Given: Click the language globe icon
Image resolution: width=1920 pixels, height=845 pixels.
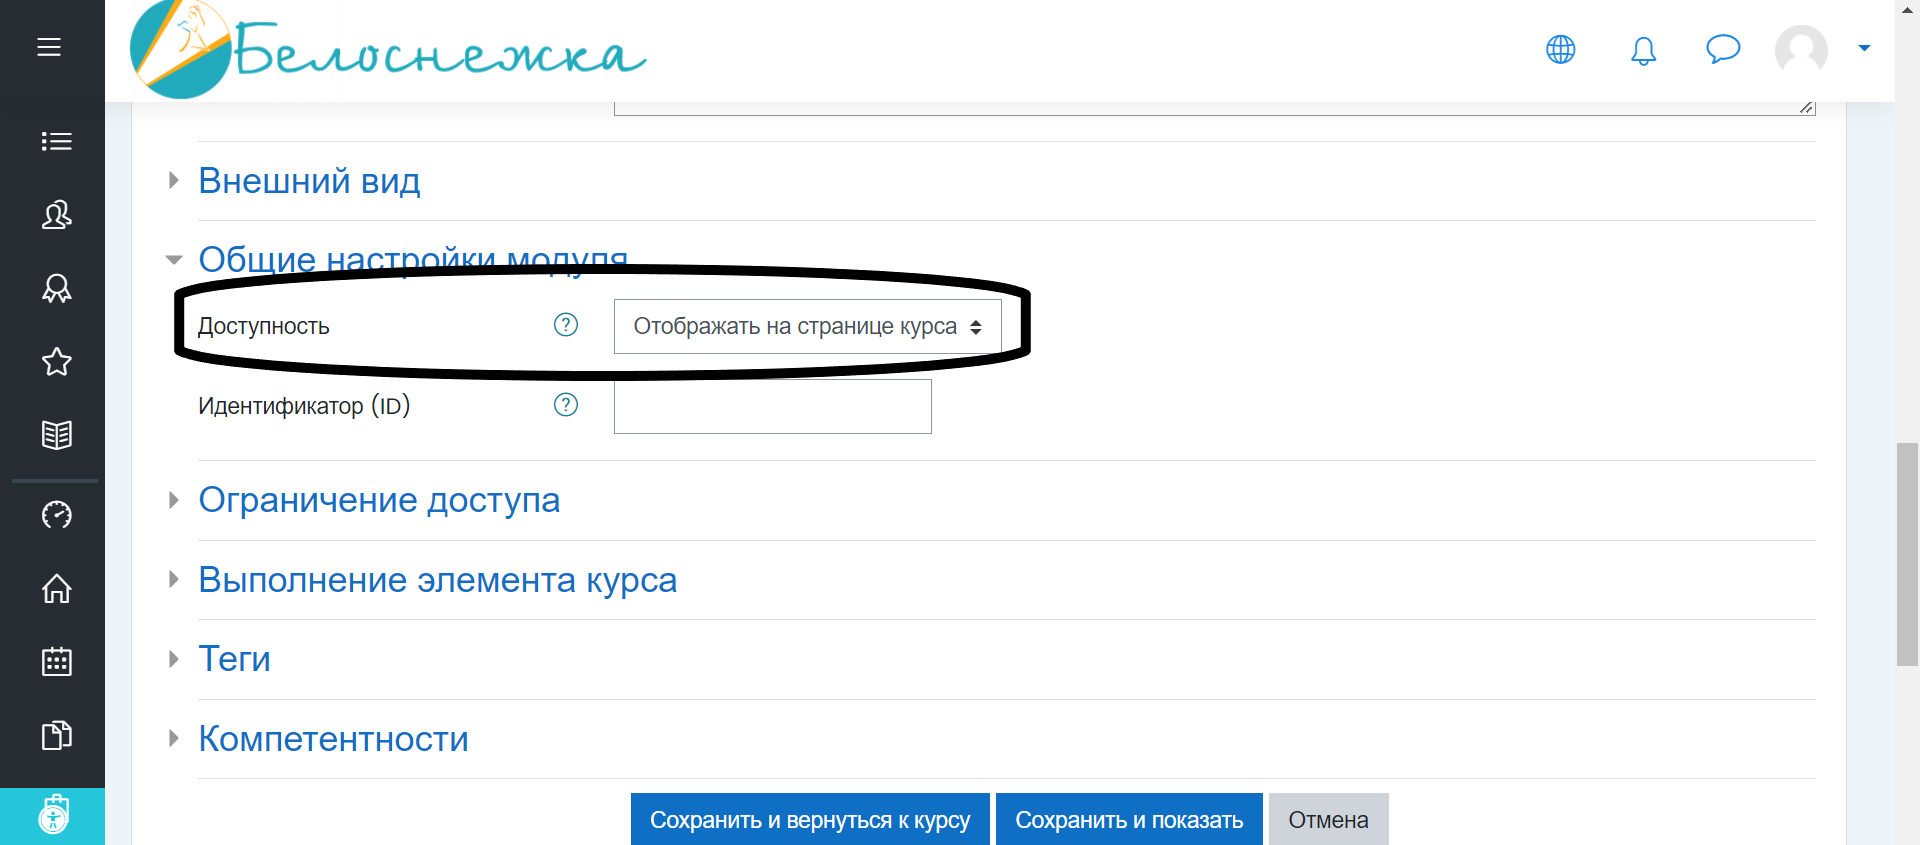Looking at the screenshot, I should pos(1560,49).
